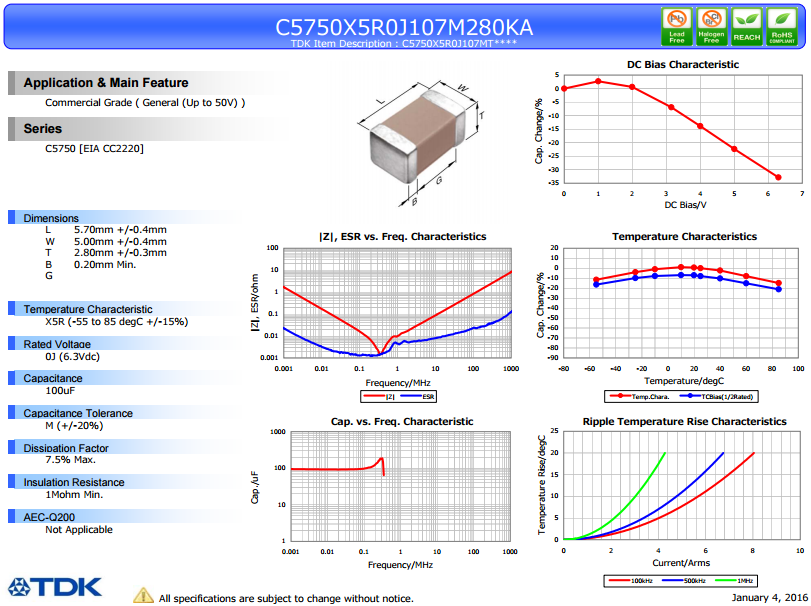Click the 7.5% Max. value
The image size is (811, 606).
[x=70, y=460]
